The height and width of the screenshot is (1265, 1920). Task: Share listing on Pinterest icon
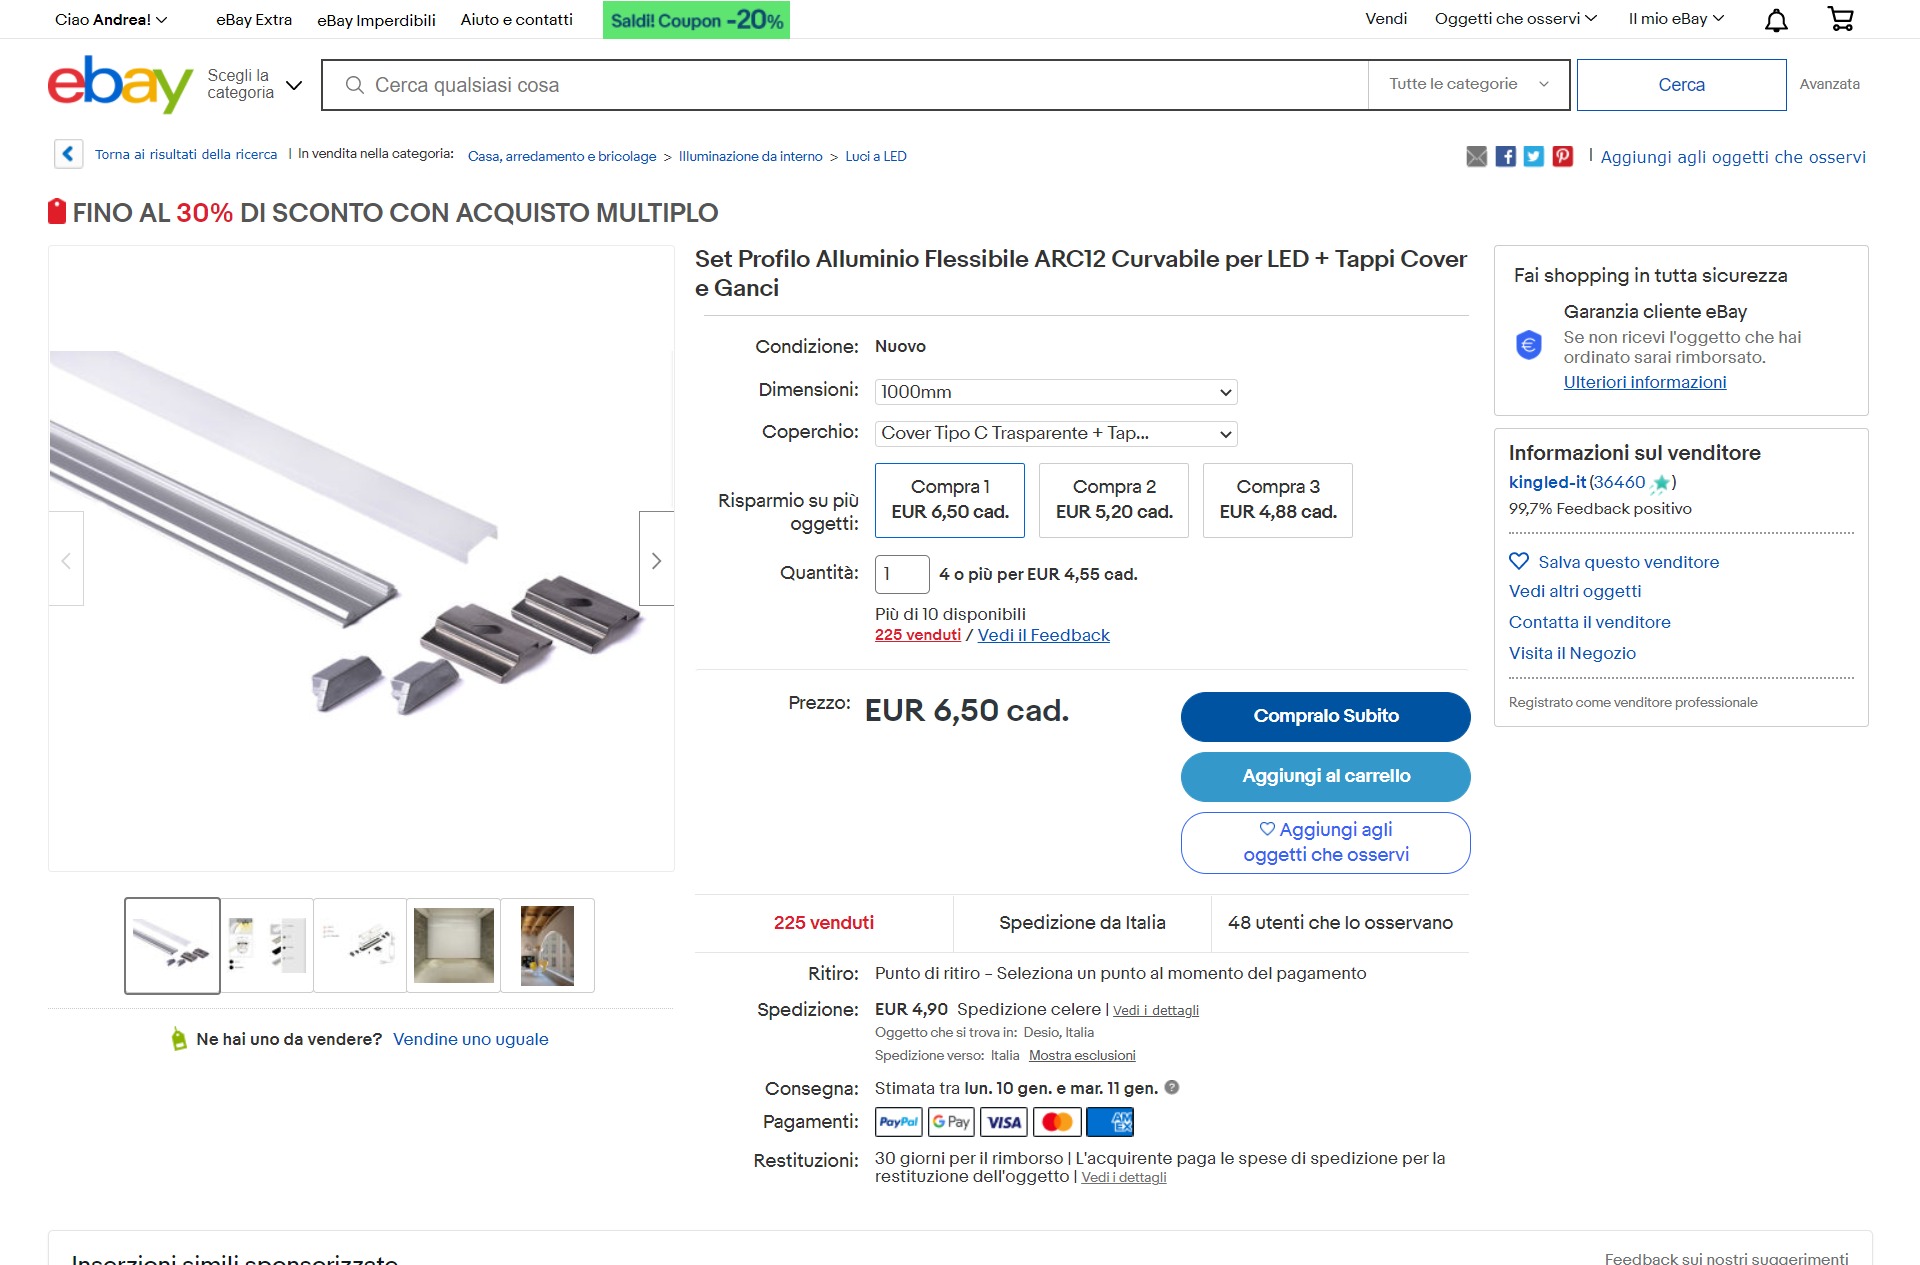point(1563,156)
